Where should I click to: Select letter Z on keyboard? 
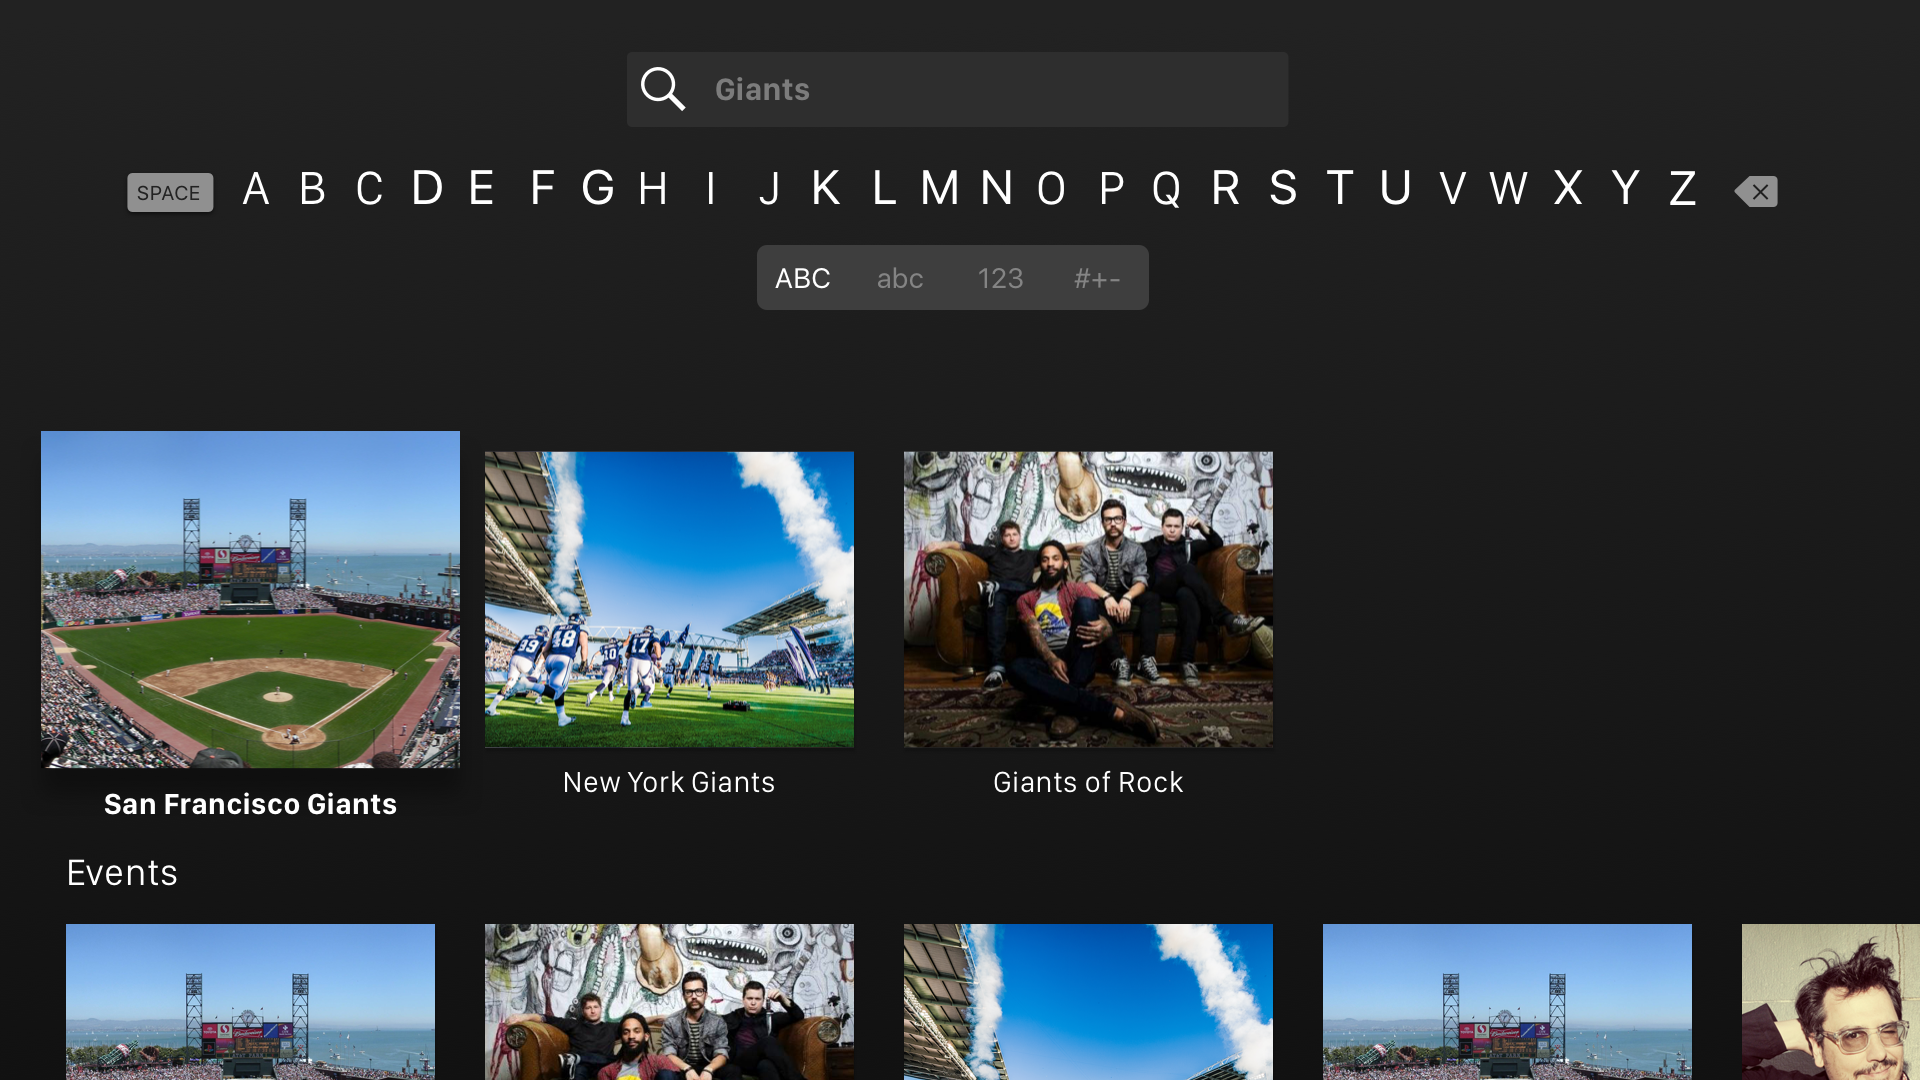[x=1683, y=188]
